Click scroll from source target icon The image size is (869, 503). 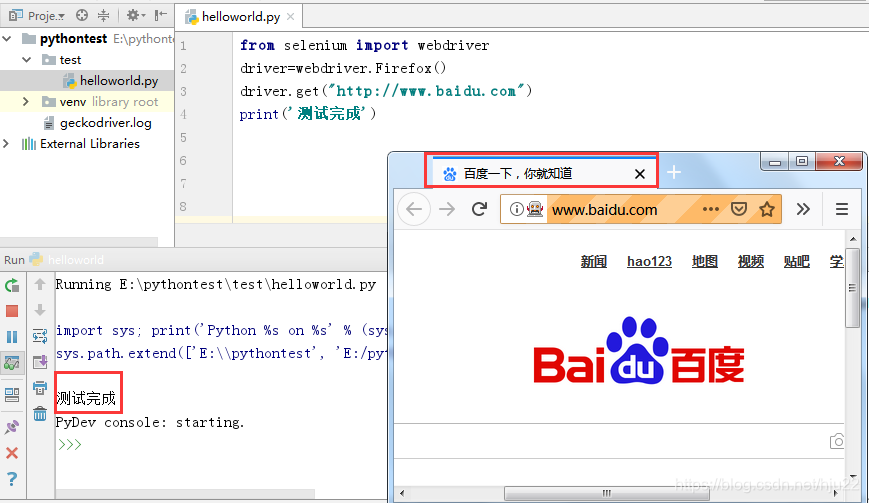coord(82,16)
